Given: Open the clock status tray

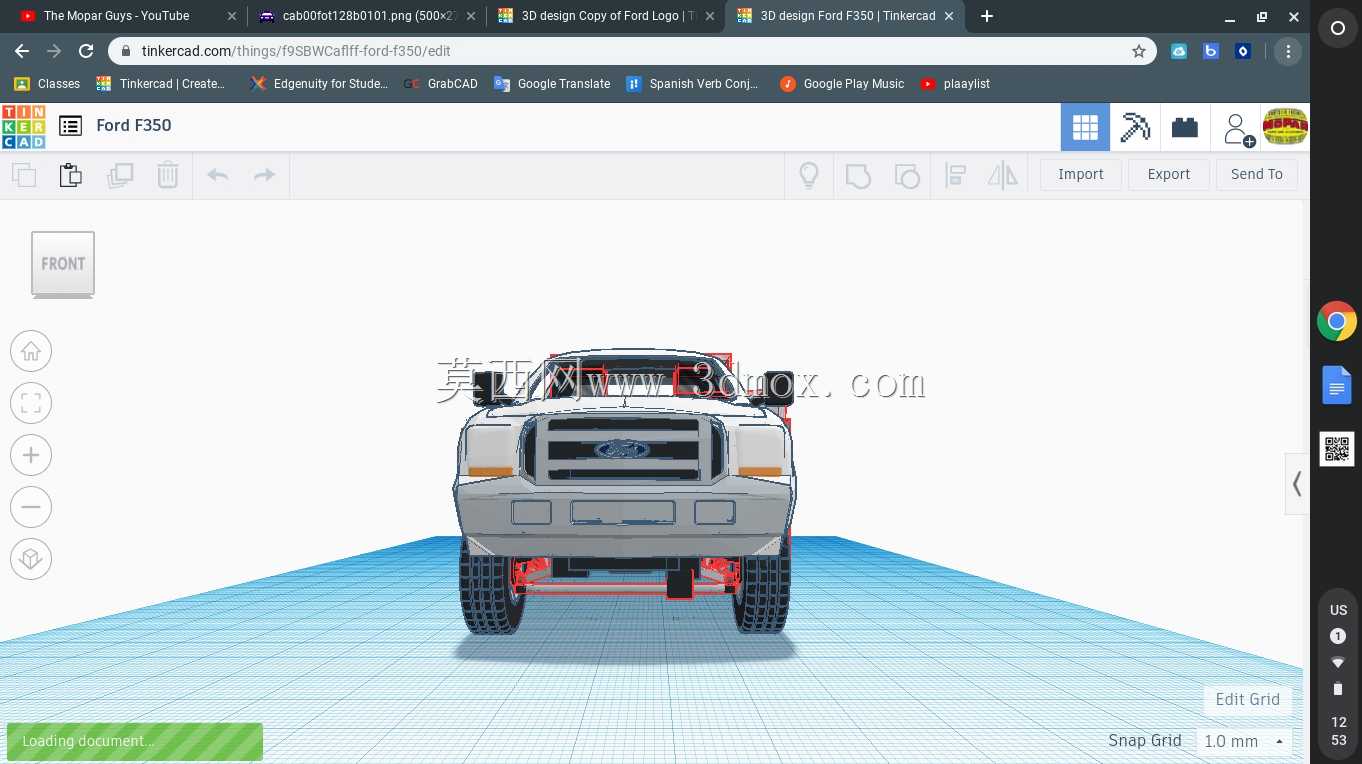Looking at the screenshot, I should point(1338,731).
